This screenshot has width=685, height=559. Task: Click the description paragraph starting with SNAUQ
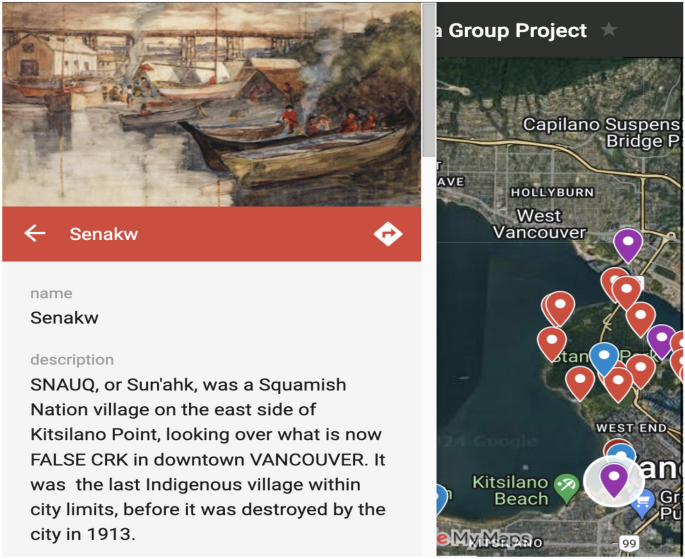(x=208, y=459)
